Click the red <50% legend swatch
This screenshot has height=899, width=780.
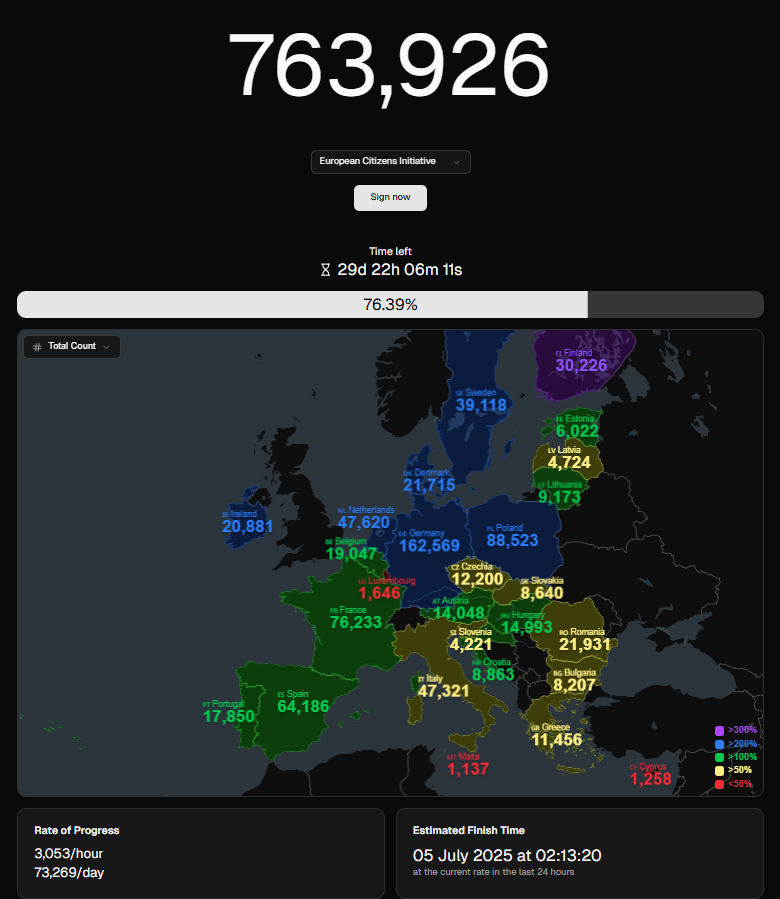pos(719,784)
